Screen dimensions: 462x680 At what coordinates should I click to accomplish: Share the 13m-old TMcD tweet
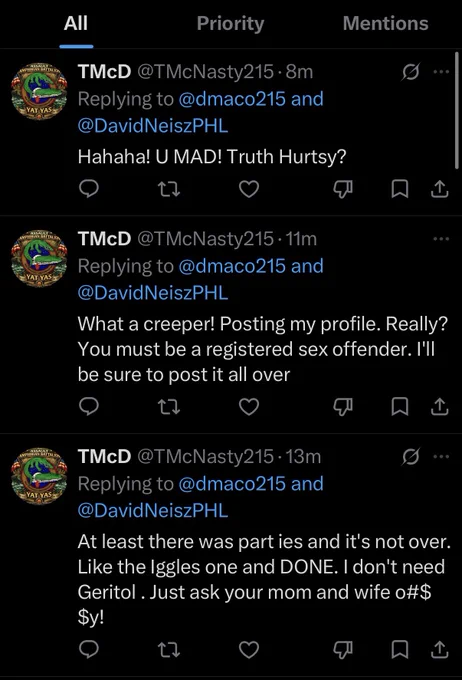[x=439, y=649]
